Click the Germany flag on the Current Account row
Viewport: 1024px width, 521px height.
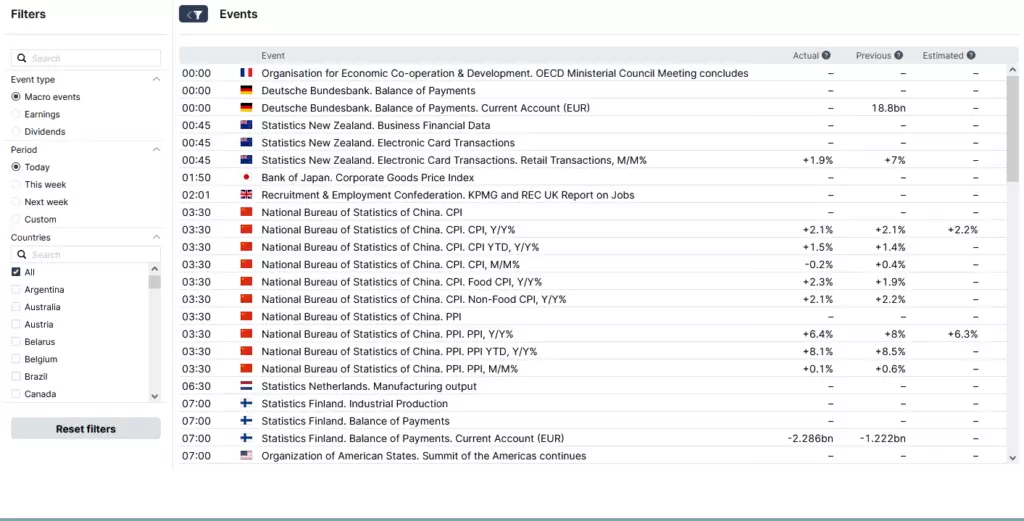tap(246, 108)
